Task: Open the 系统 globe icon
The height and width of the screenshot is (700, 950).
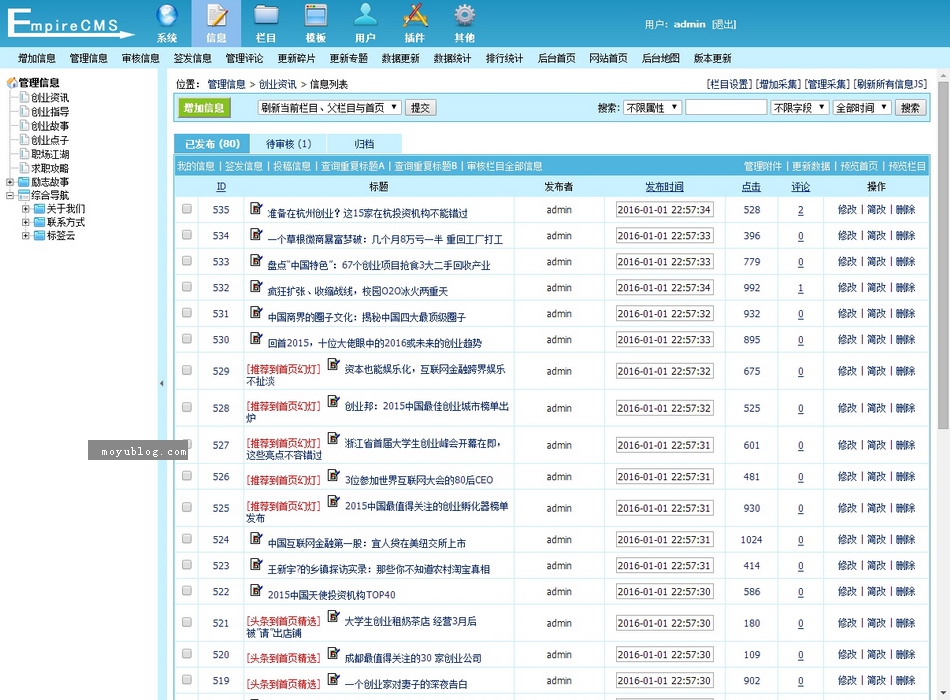Action: 167,16
